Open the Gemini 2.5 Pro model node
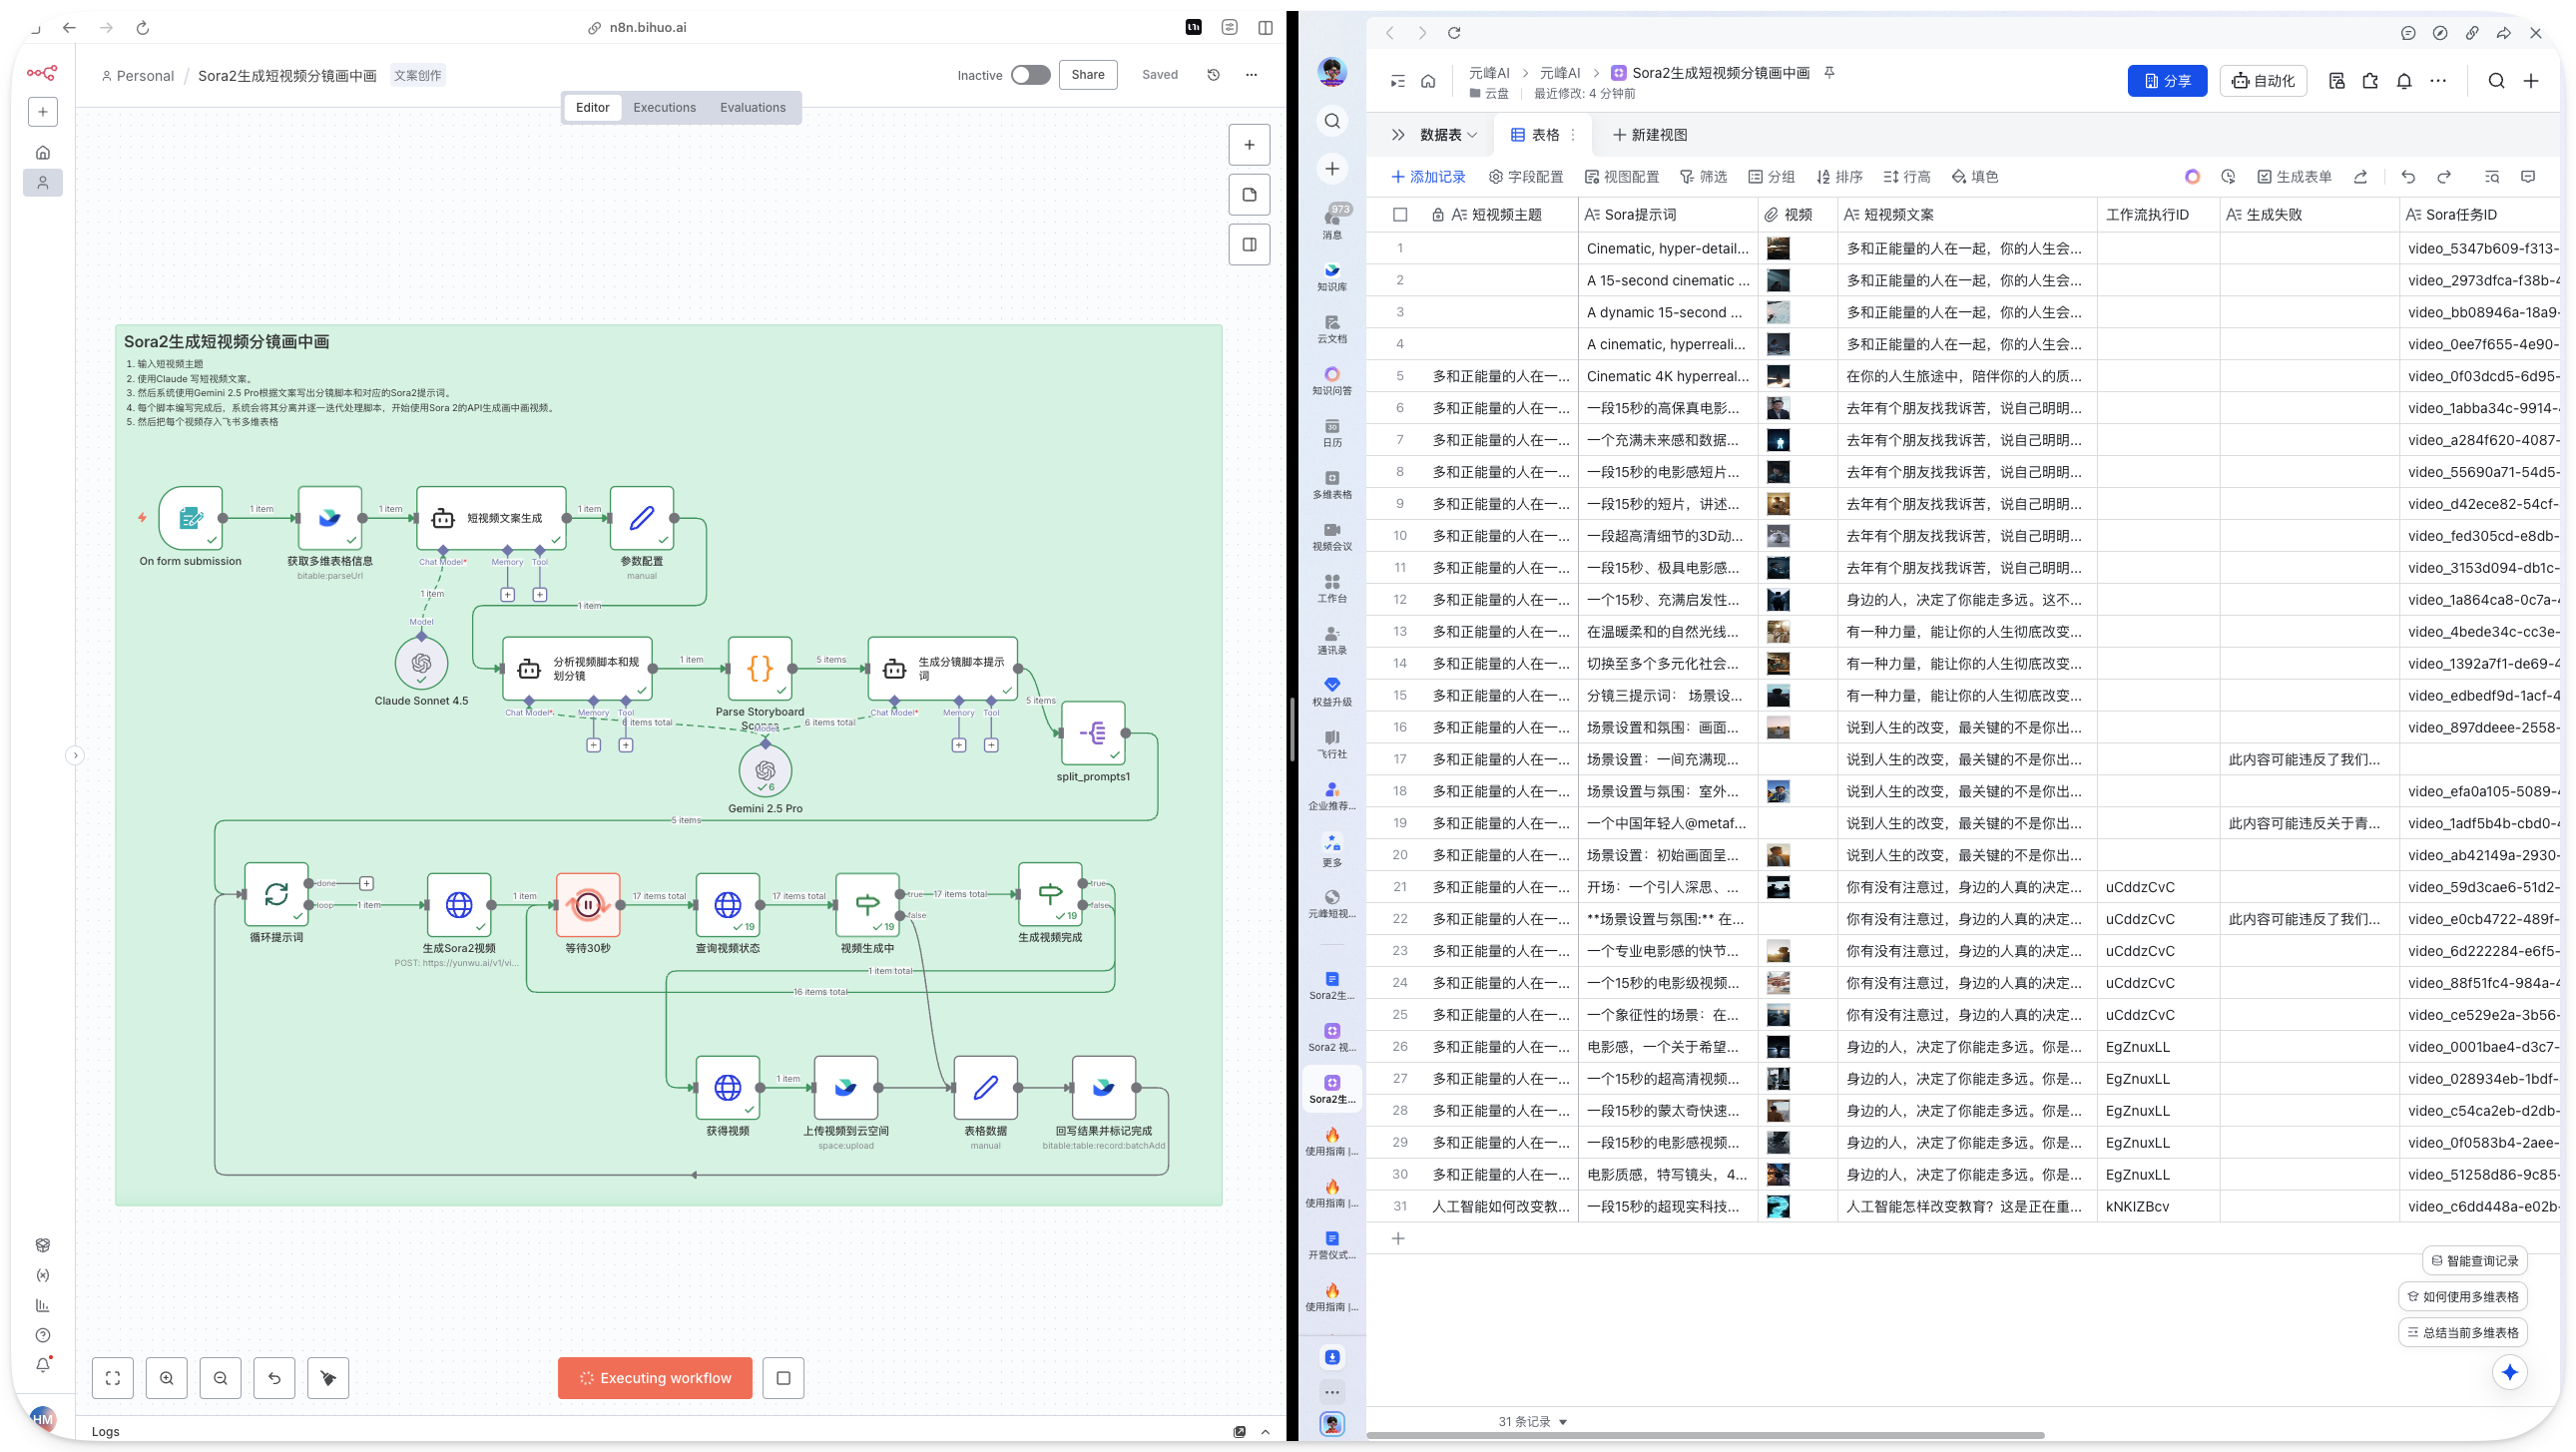Screen dimensions: 2576x1452 (765, 770)
